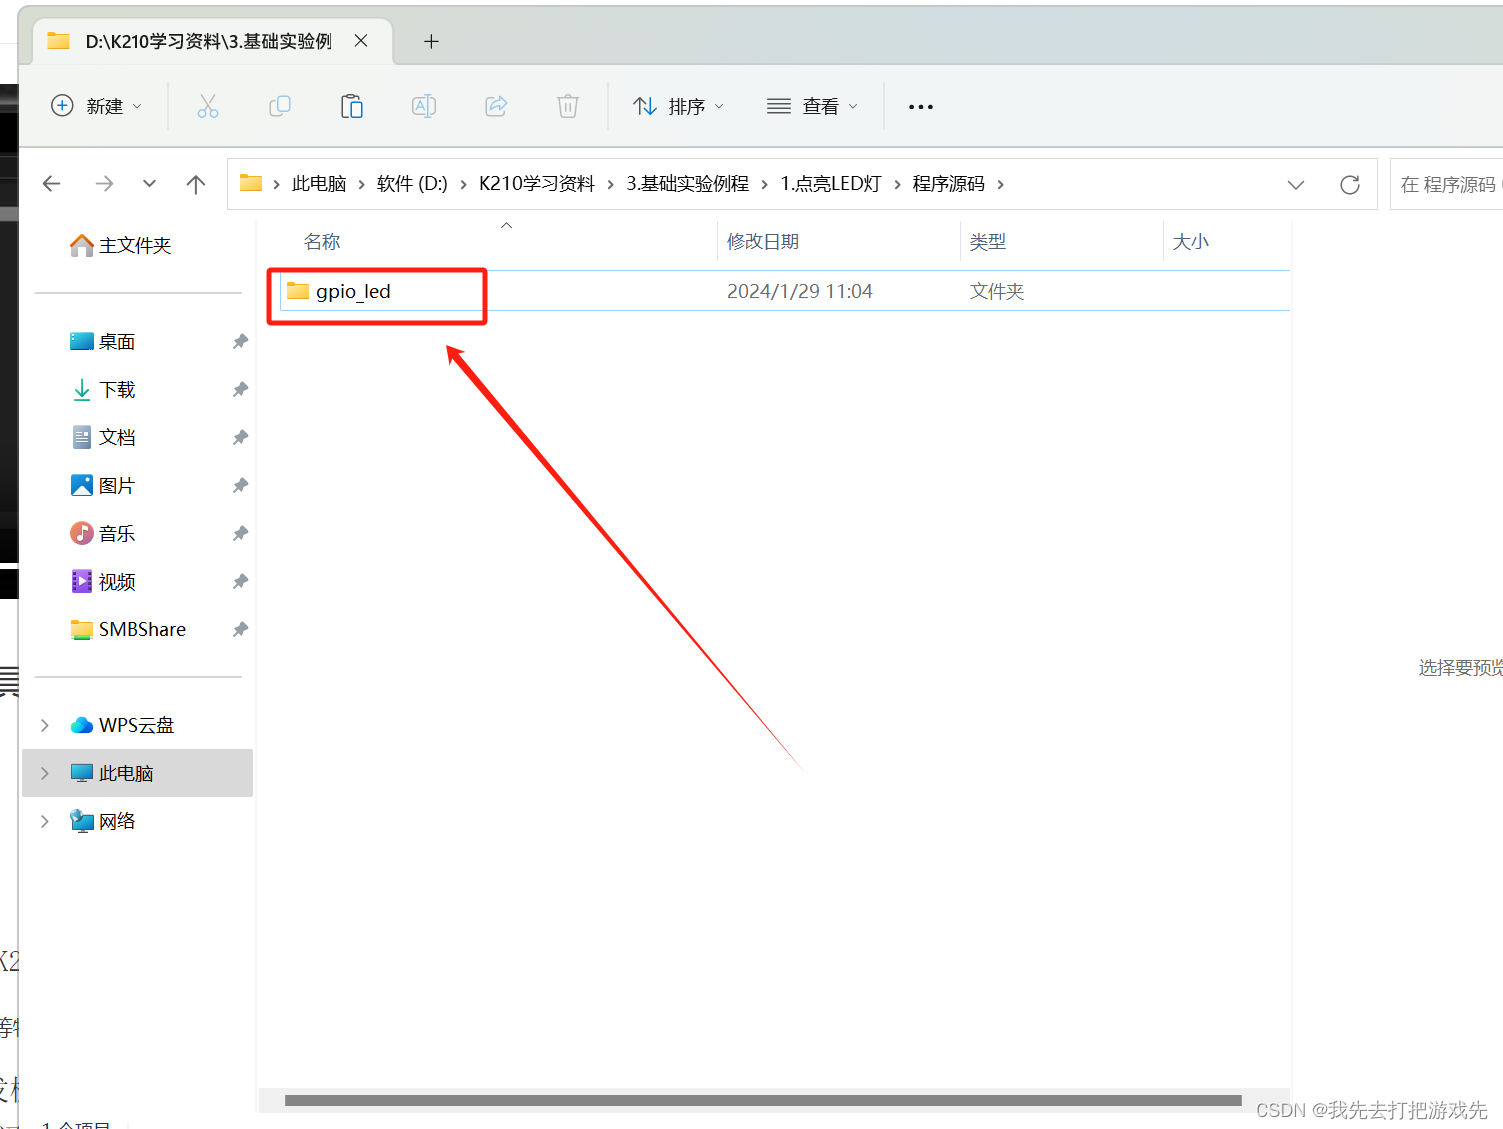
Task: Open 音乐 in the sidebar
Action: pyautogui.click(x=103, y=534)
